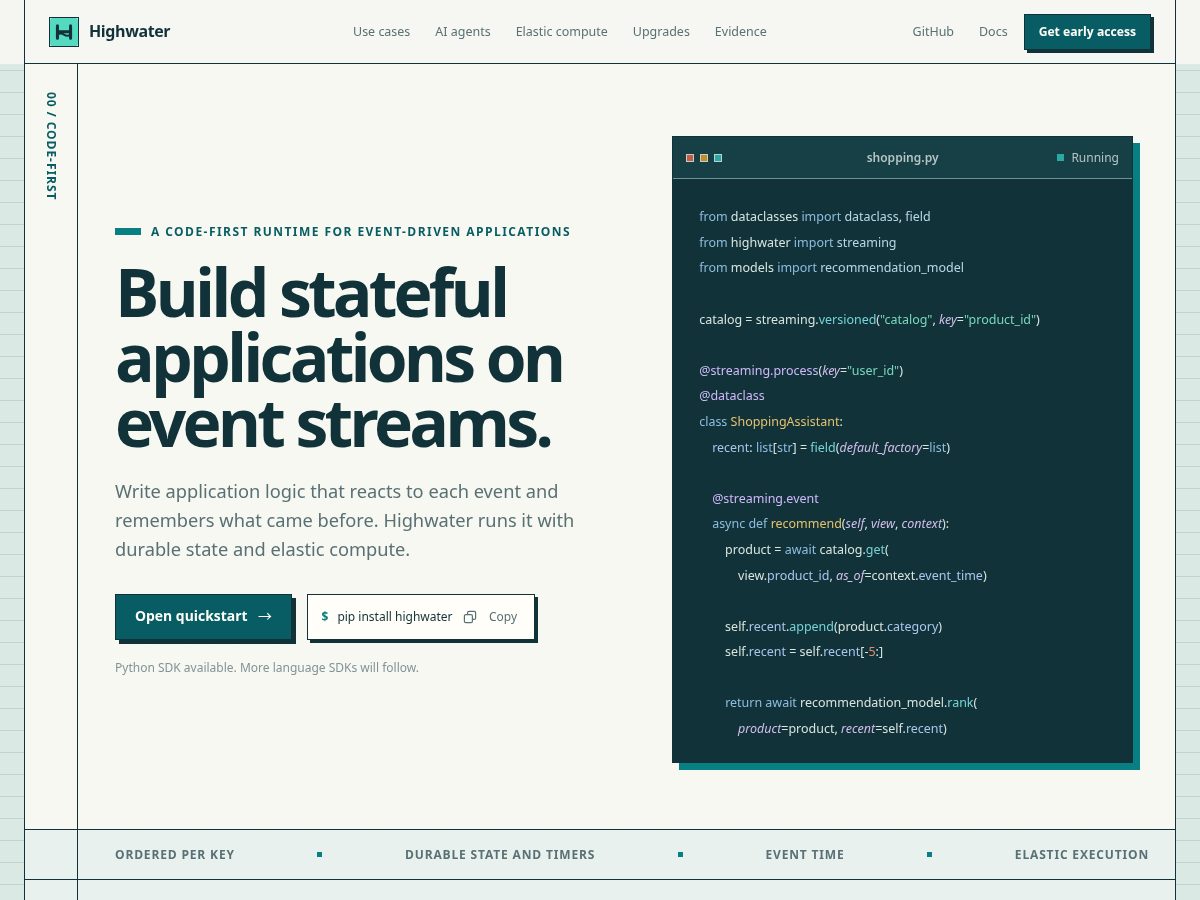Click the 'Build stateful' headline line
Viewport: 1200px width, 900px height.
click(x=312, y=294)
